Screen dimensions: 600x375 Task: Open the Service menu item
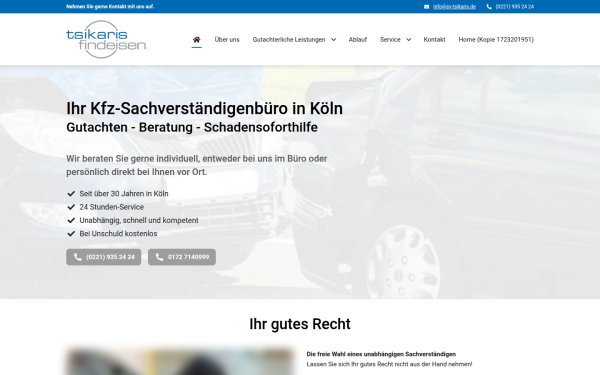coord(390,39)
